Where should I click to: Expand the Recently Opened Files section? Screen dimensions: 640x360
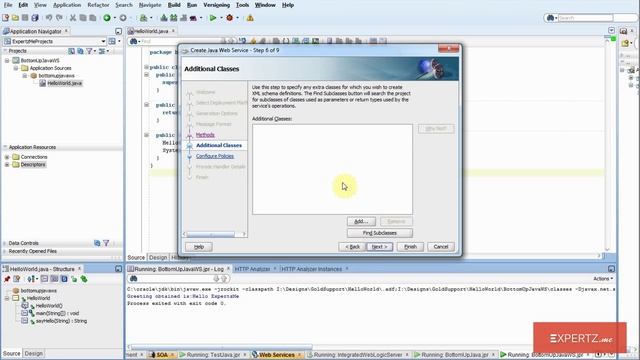pos(5,251)
